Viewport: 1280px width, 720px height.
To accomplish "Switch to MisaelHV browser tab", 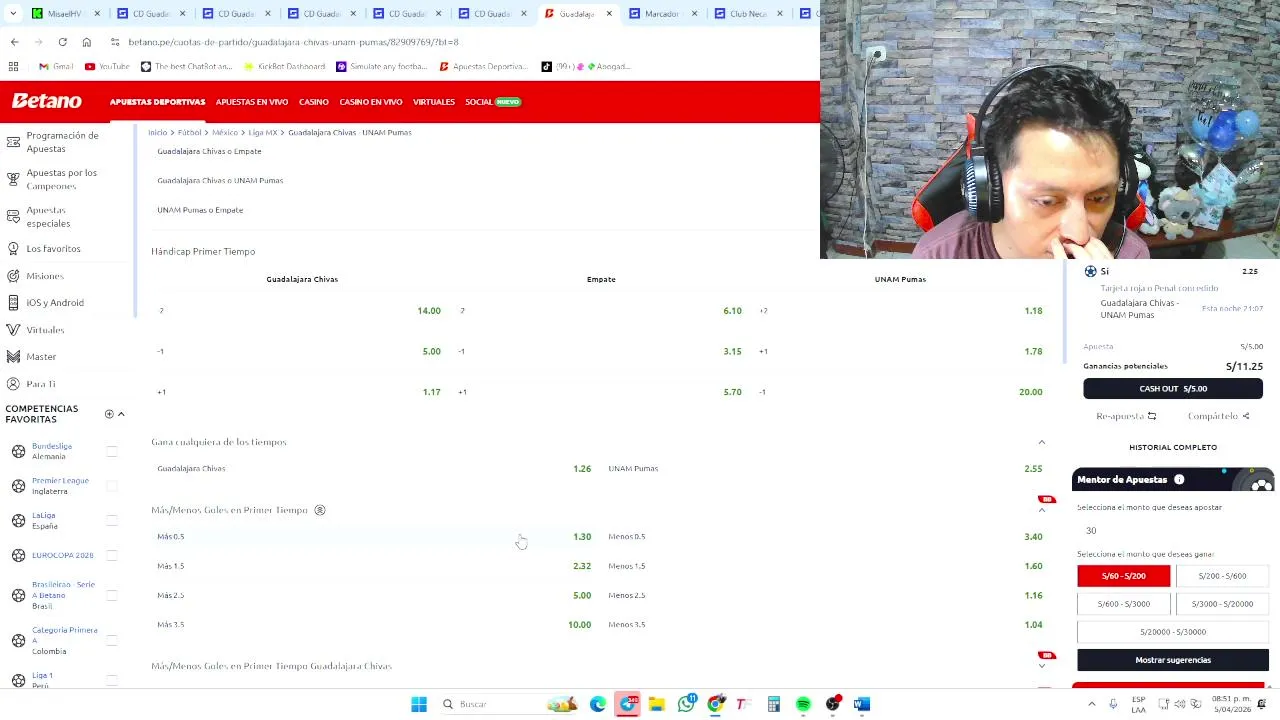I will [66, 14].
